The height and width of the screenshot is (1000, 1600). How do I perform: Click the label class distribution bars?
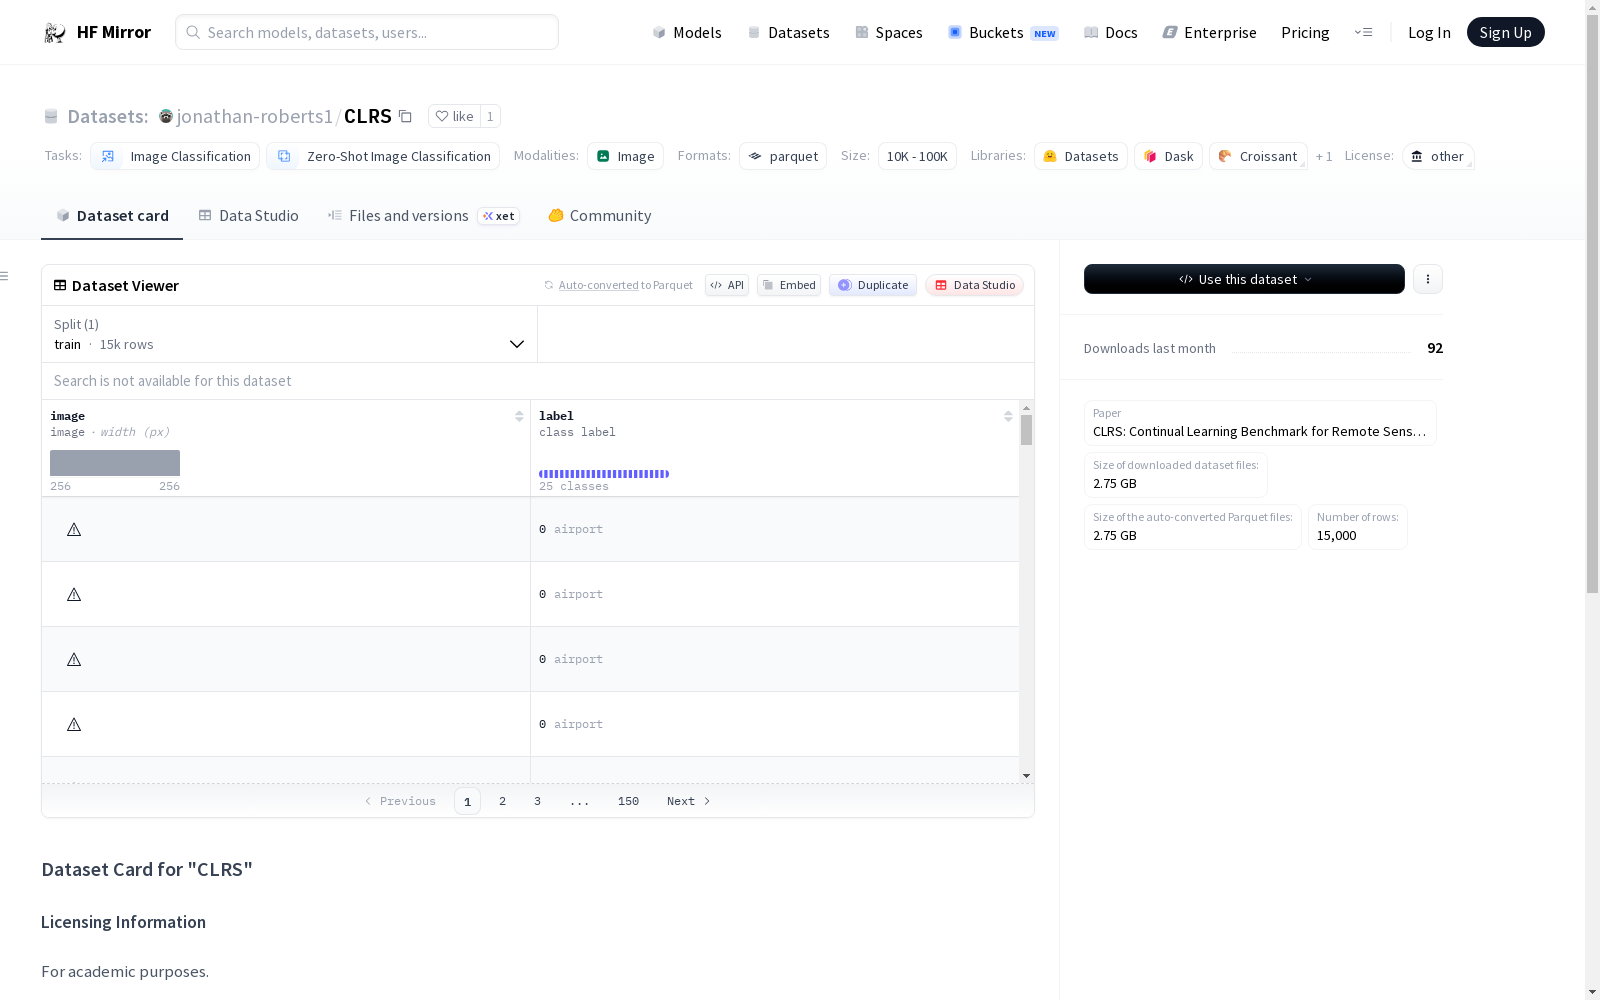(x=604, y=474)
